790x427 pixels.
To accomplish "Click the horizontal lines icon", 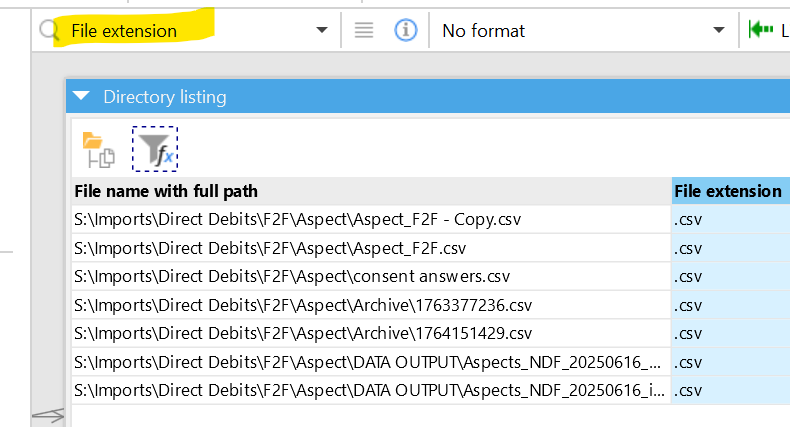I will pos(364,30).
